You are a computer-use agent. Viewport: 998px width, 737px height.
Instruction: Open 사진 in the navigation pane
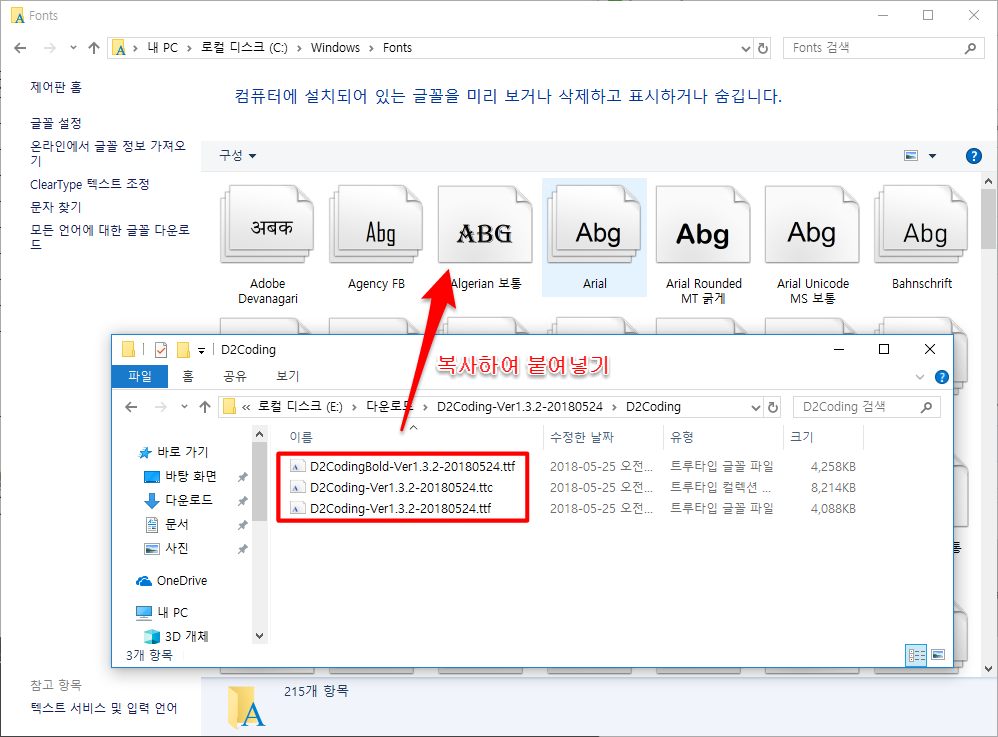click(167, 548)
